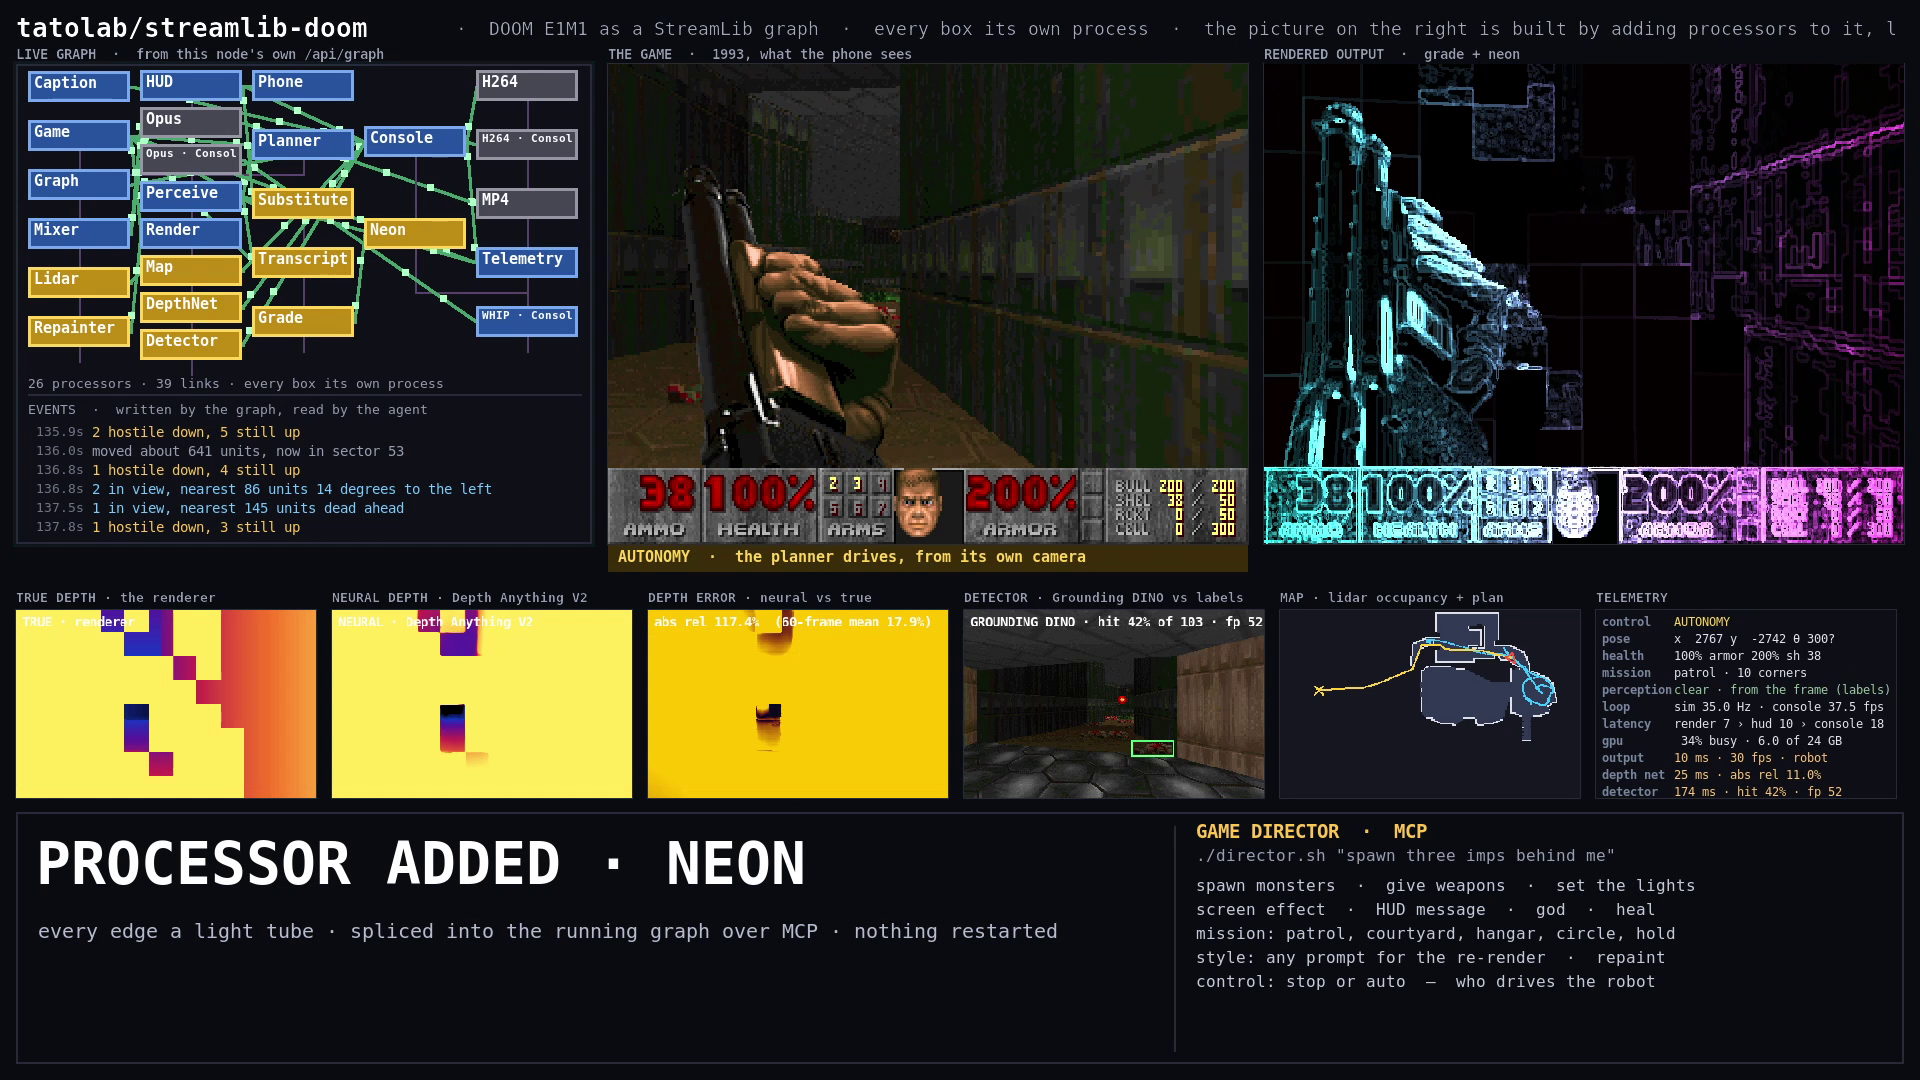1920x1080 pixels.
Task: Click event '2 in view, nearest 86 units'
Action: click(292, 489)
